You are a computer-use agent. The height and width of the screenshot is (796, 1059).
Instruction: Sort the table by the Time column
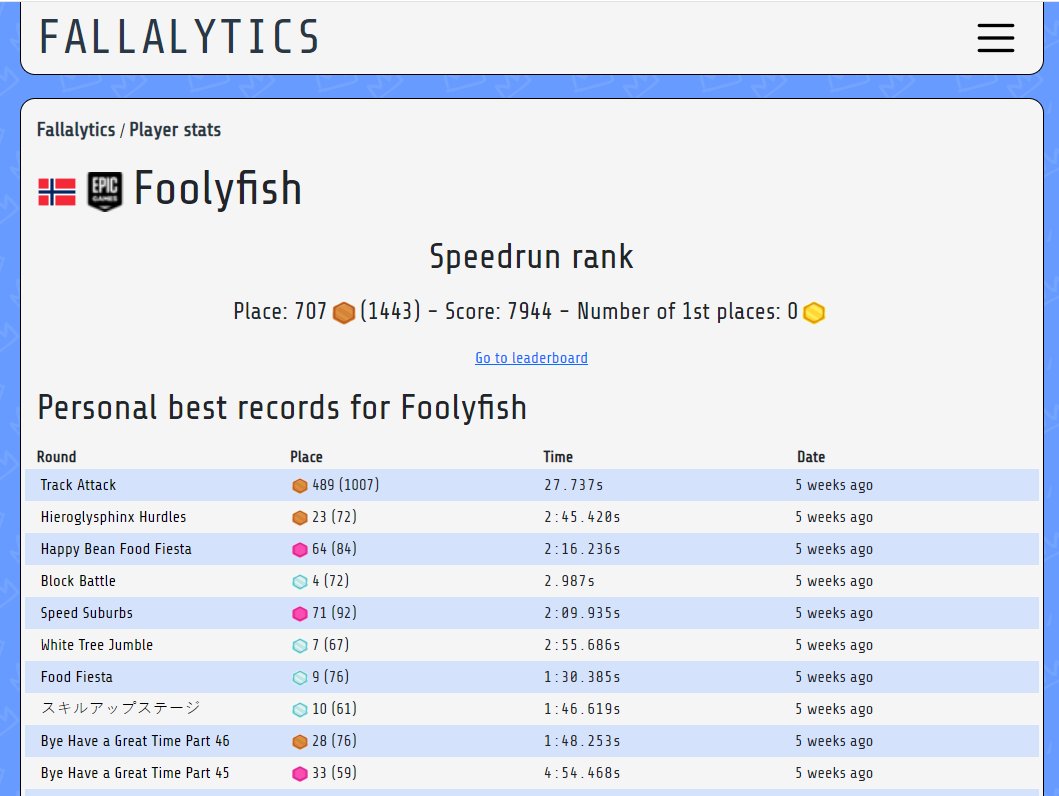click(558, 457)
